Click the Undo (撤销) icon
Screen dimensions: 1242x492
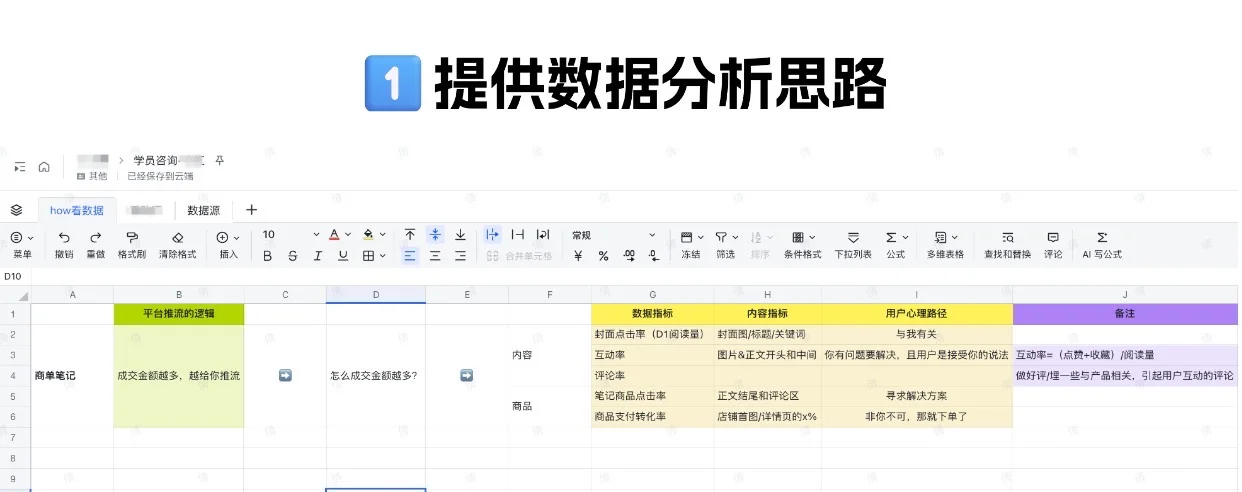click(x=64, y=237)
